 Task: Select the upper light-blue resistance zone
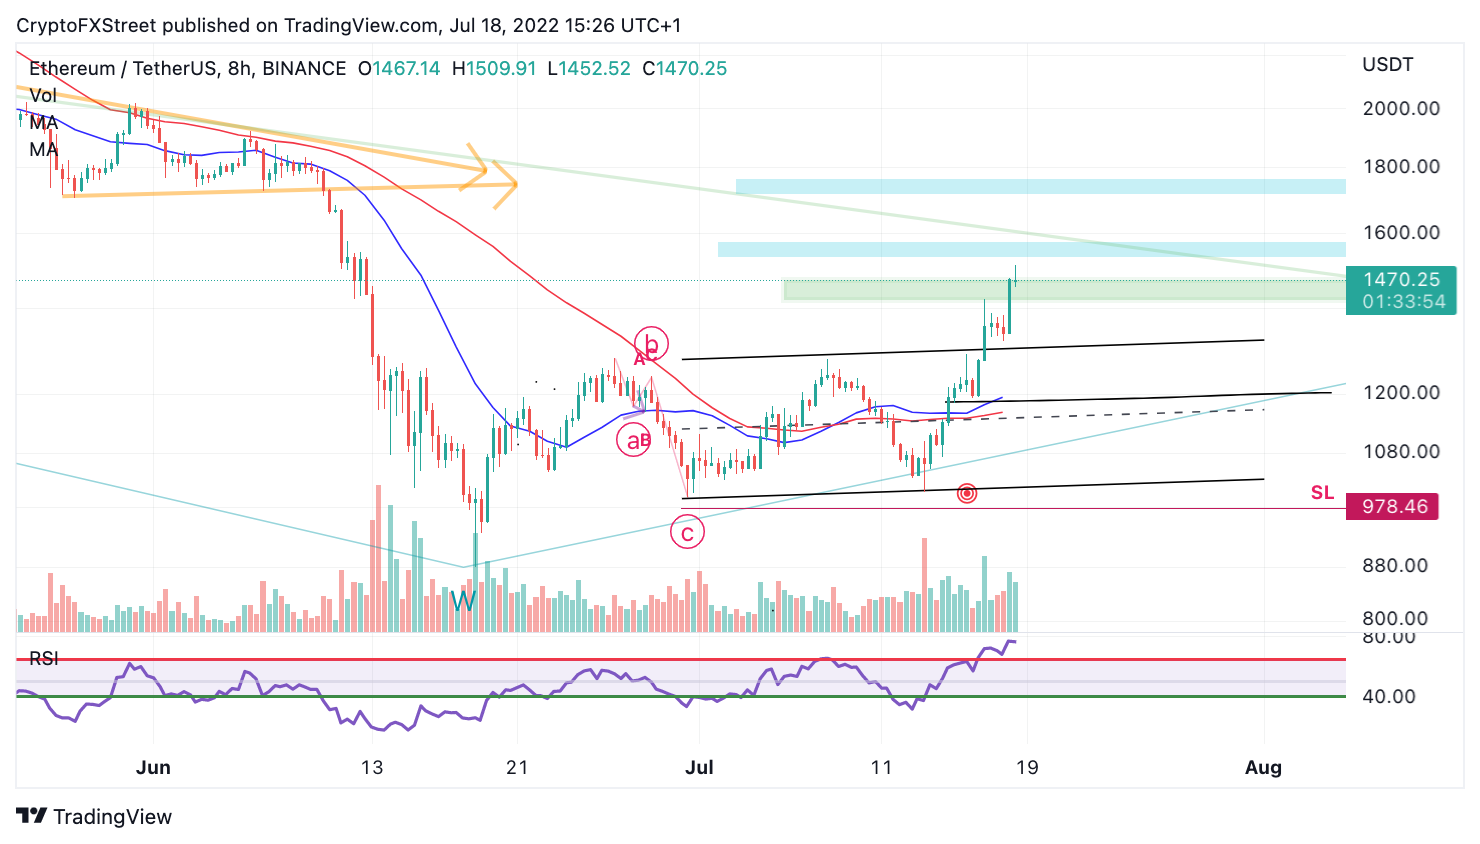1040,186
